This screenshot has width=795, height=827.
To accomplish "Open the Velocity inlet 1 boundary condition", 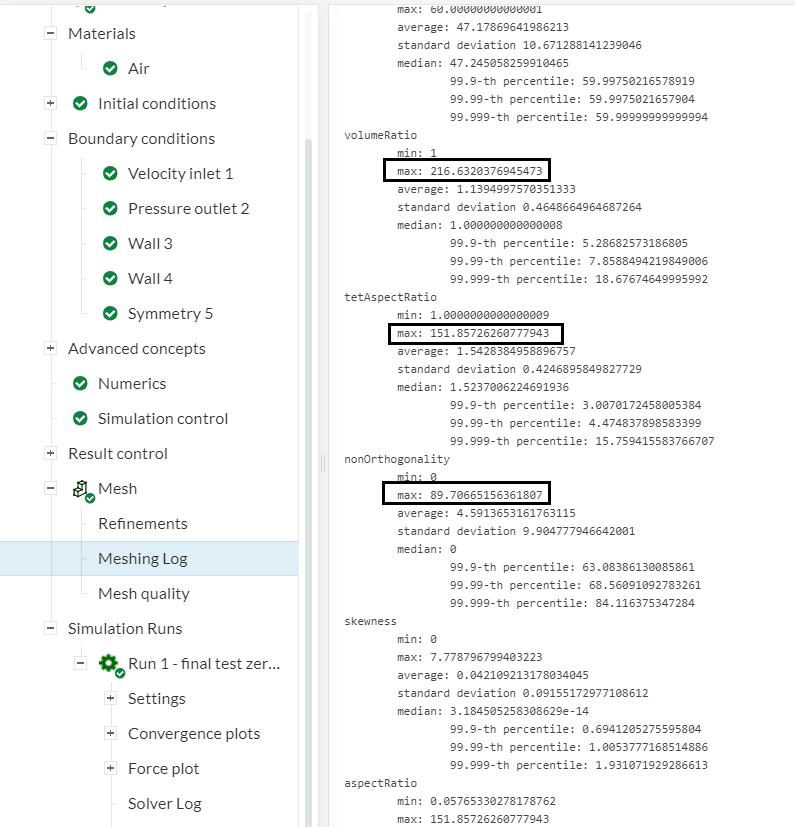I will [x=180, y=174].
